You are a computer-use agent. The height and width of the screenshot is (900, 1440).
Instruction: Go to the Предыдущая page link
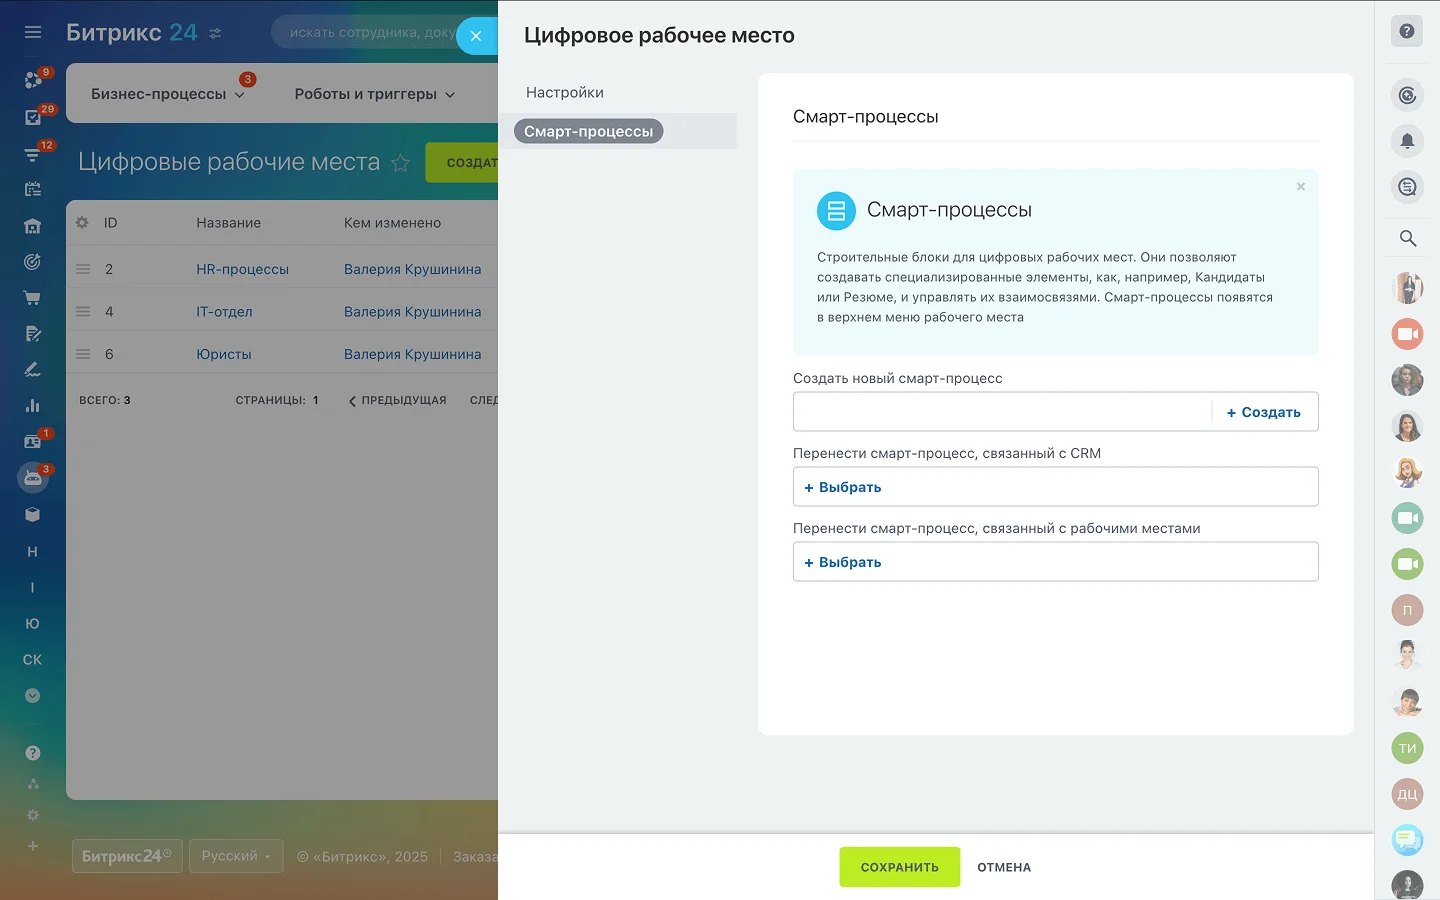coord(398,400)
